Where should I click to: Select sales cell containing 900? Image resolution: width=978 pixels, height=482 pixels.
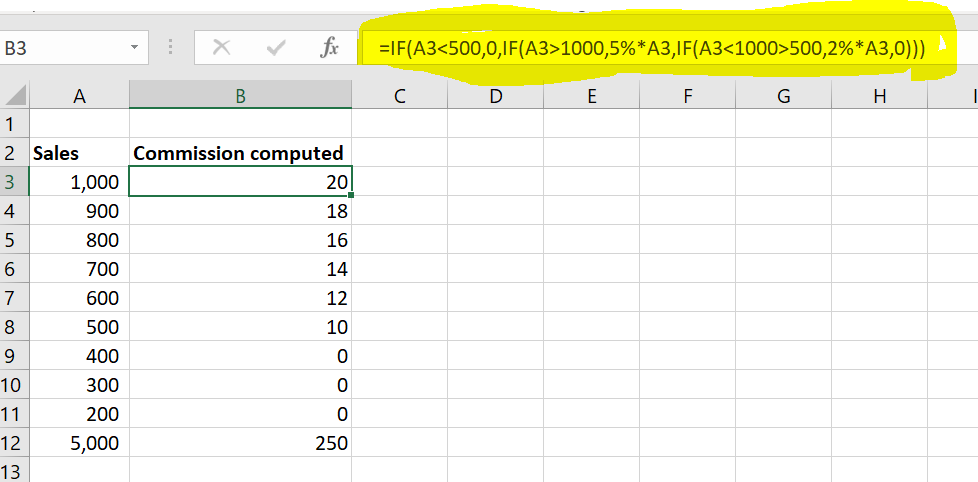tap(79, 211)
